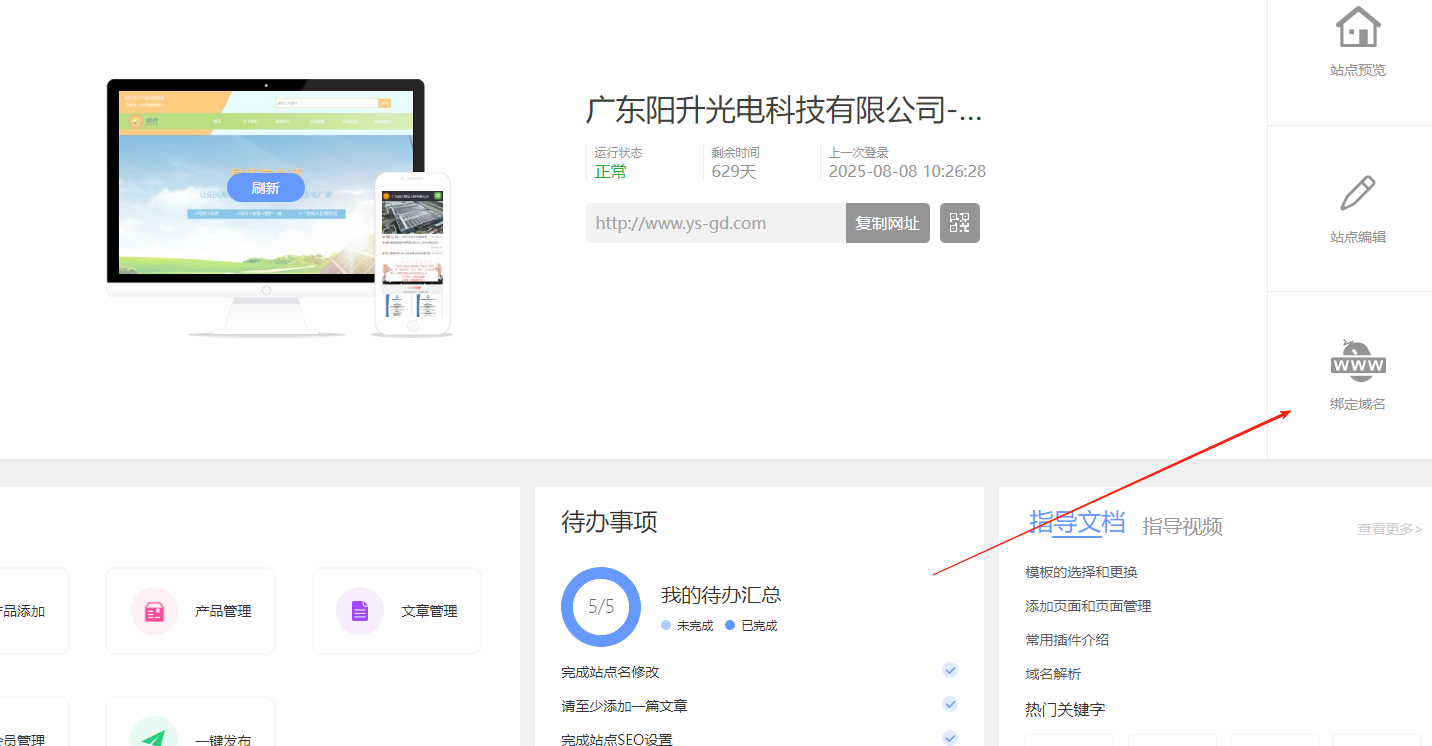Image resolution: width=1432 pixels, height=746 pixels.
Task: Click the 我的待办汇总 heading
Action: pyautogui.click(x=721, y=595)
